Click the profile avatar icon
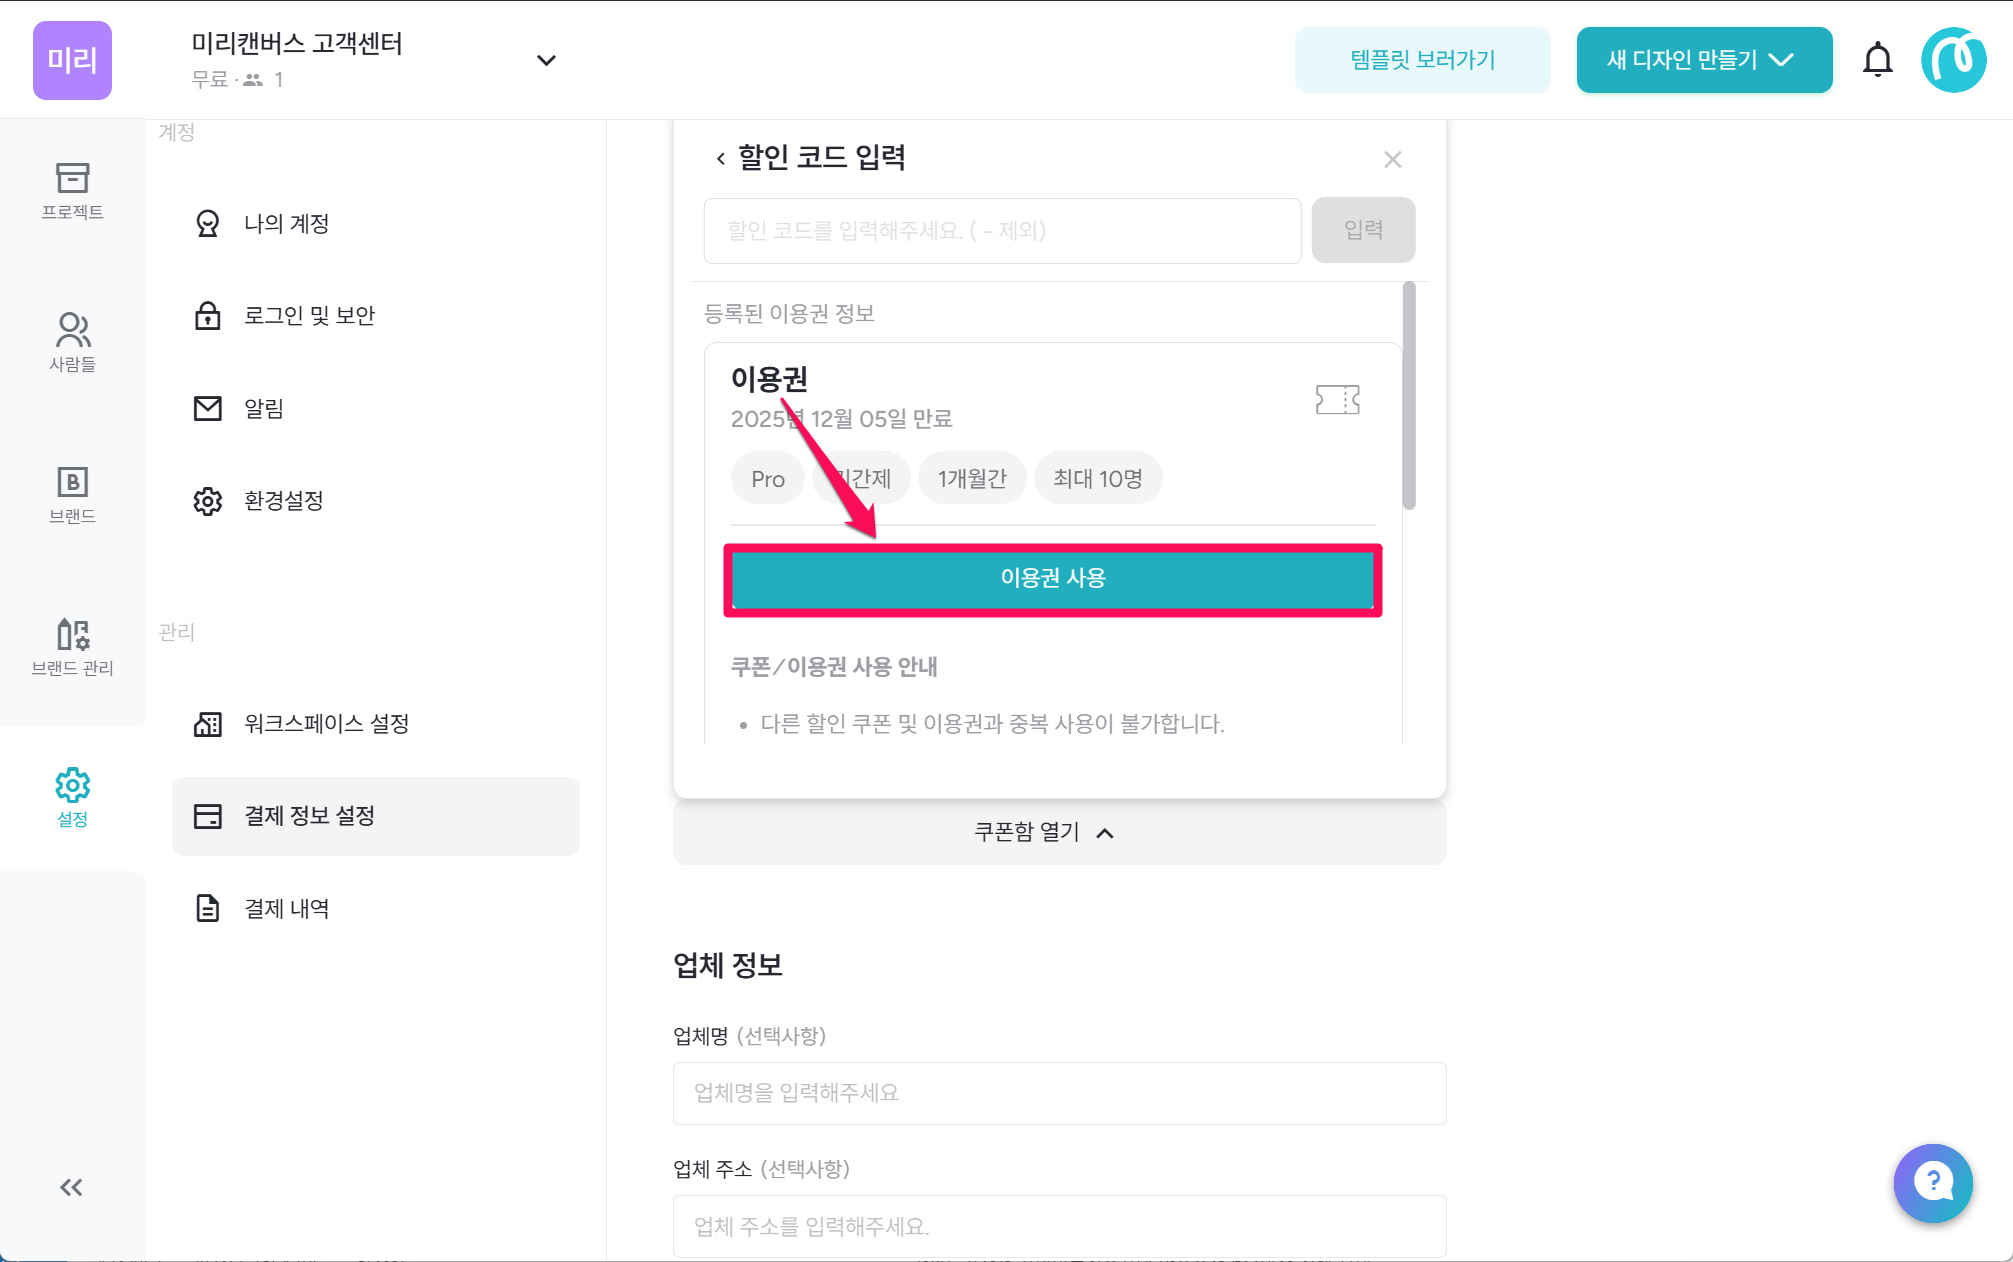This screenshot has height=1262, width=2013. [x=1953, y=60]
